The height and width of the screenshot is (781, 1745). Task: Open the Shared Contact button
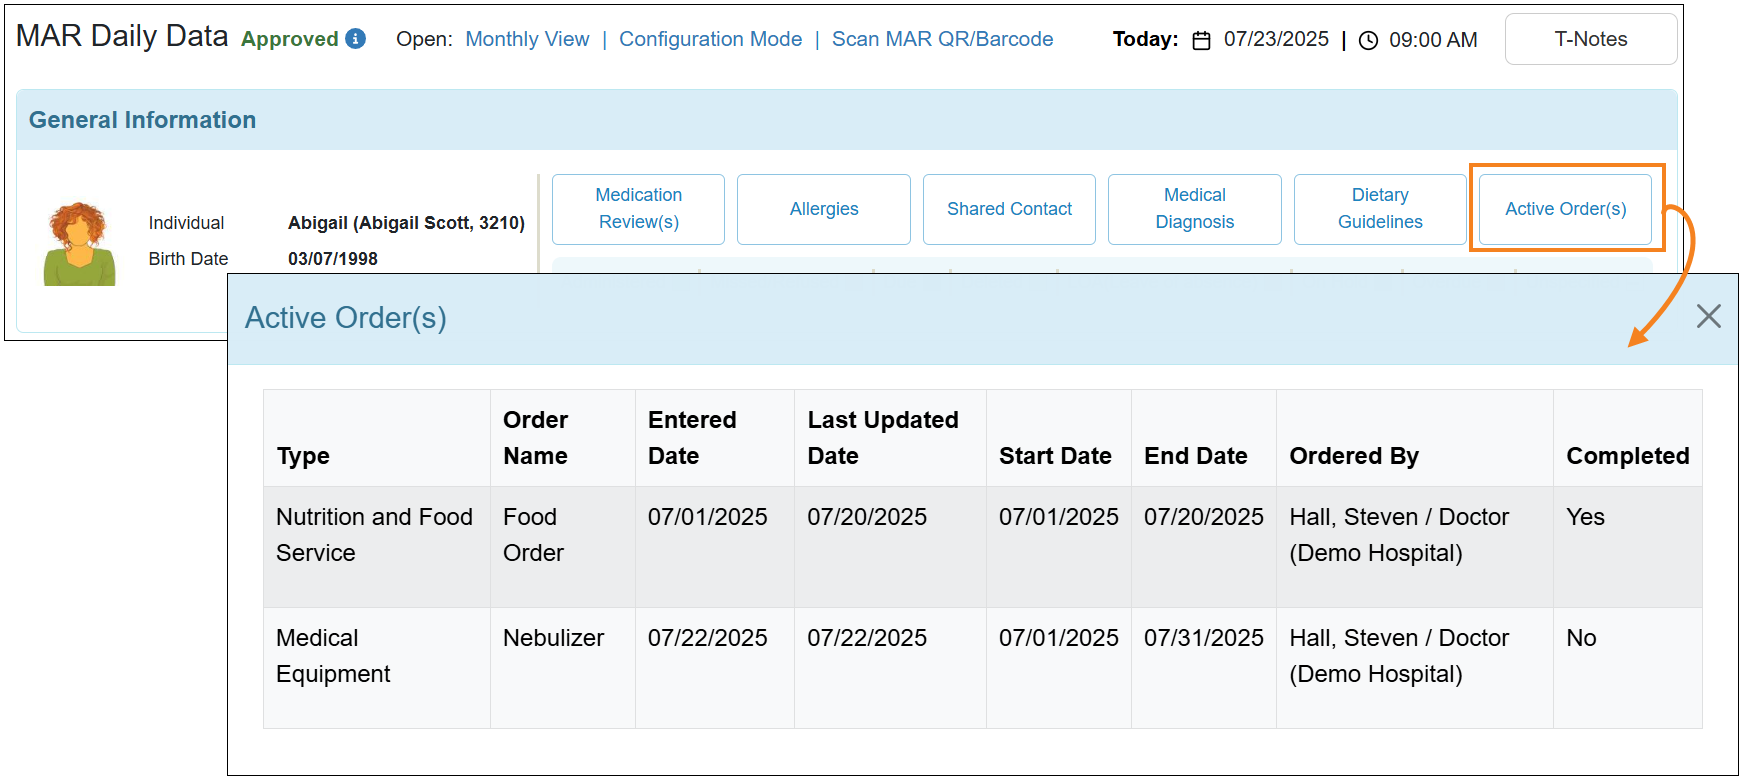coord(1009,209)
